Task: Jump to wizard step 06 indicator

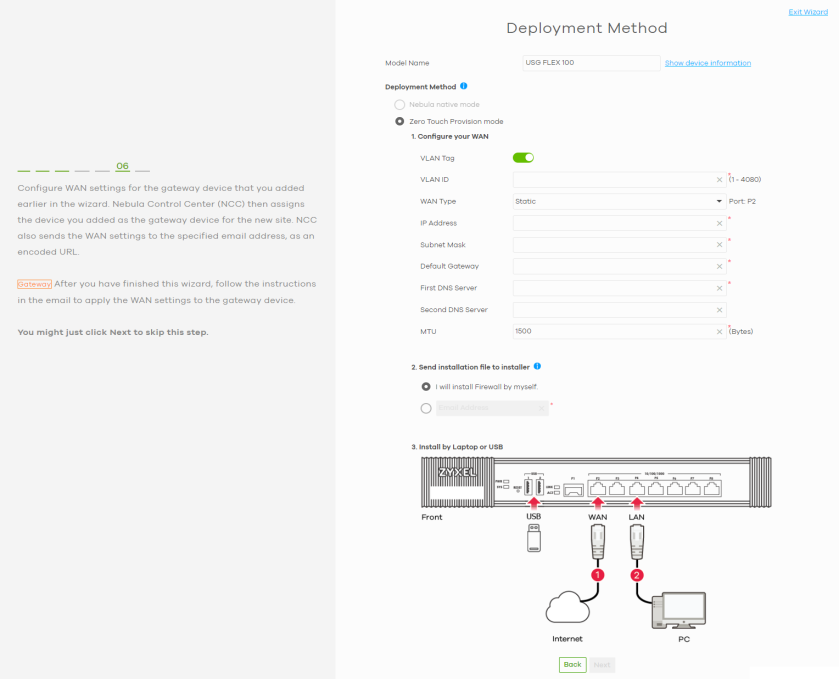Action: [x=122, y=166]
